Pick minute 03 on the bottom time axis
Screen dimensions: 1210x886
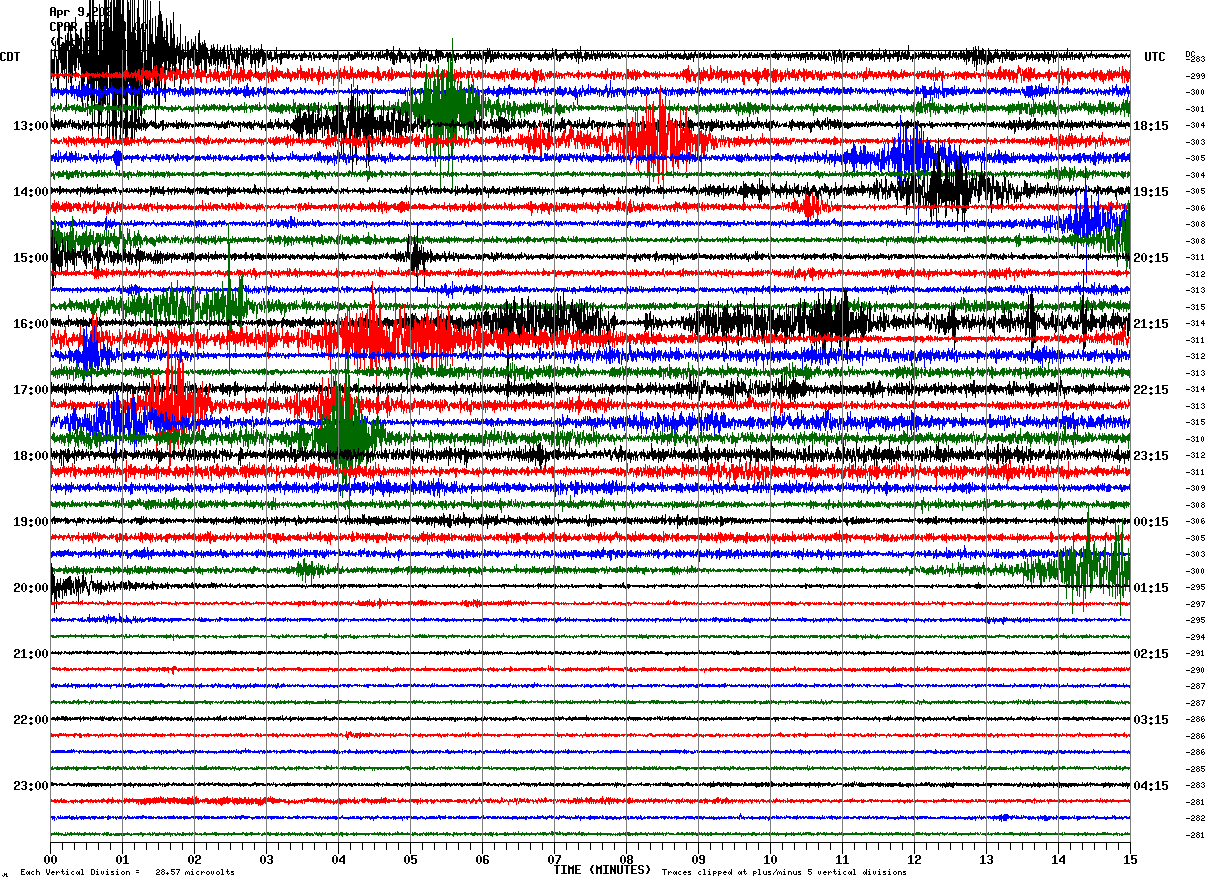tap(266, 859)
